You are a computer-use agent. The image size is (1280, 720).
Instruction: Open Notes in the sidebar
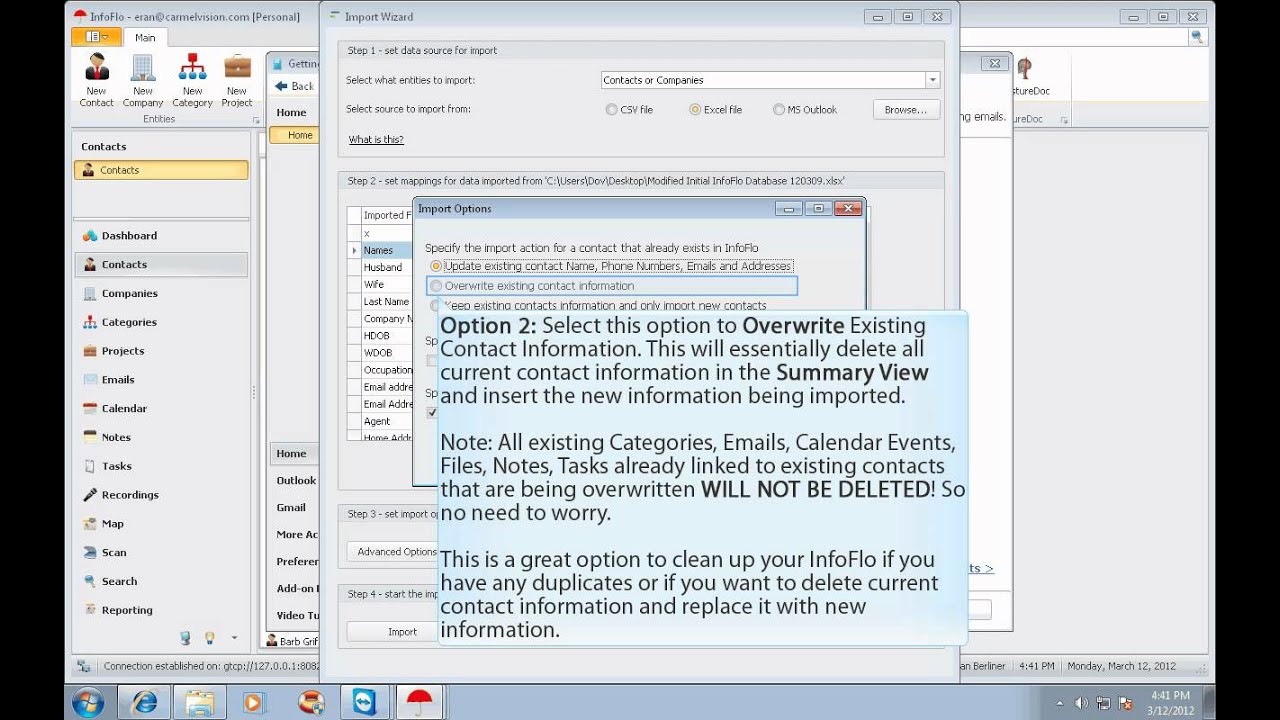pyautogui.click(x=116, y=437)
